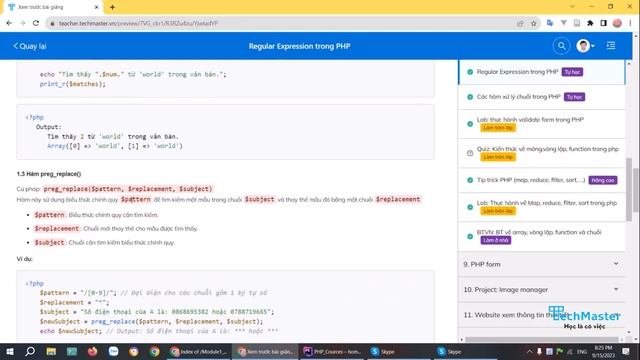The height and width of the screenshot is (360, 640).
Task: Switch to PhpStorm 'PHP_Courses' taskbar window
Action: [332, 351]
